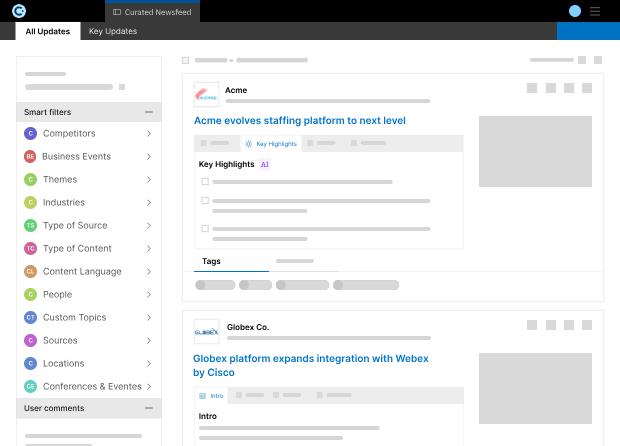Screen dimensions: 620x446
Task: Click the Sources filter badge icon
Action: [30, 340]
